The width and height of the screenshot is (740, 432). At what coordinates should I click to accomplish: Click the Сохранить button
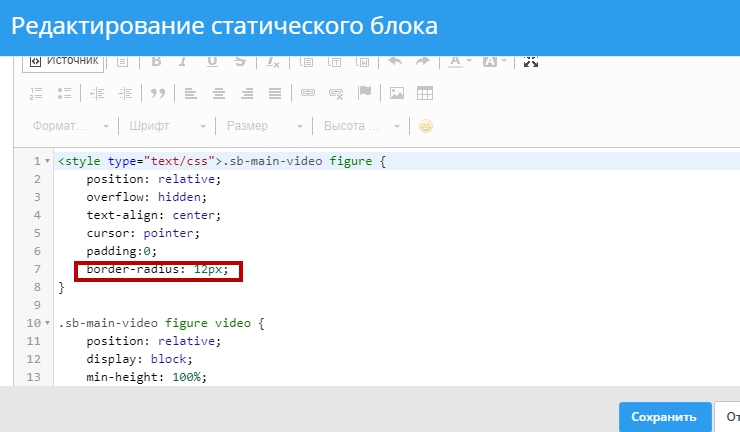[x=663, y=417]
